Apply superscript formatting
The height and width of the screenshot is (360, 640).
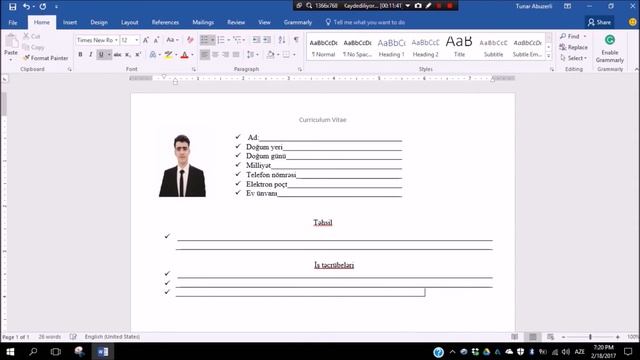click(138, 55)
